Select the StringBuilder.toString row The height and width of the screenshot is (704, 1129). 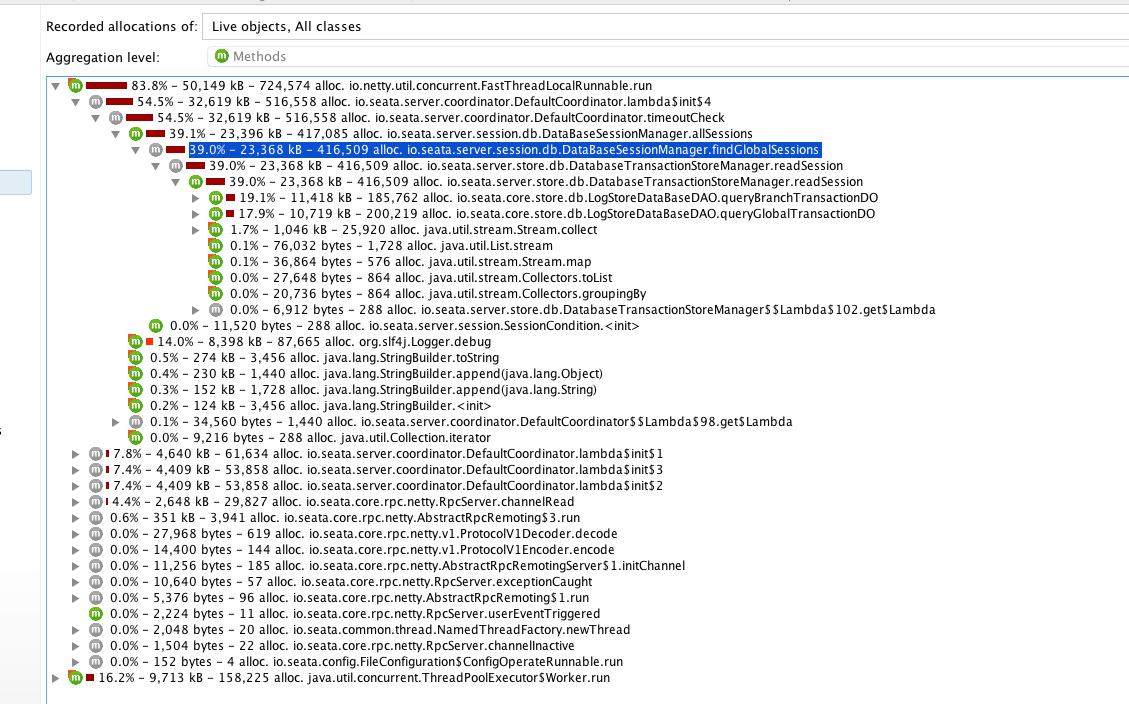[320, 358]
